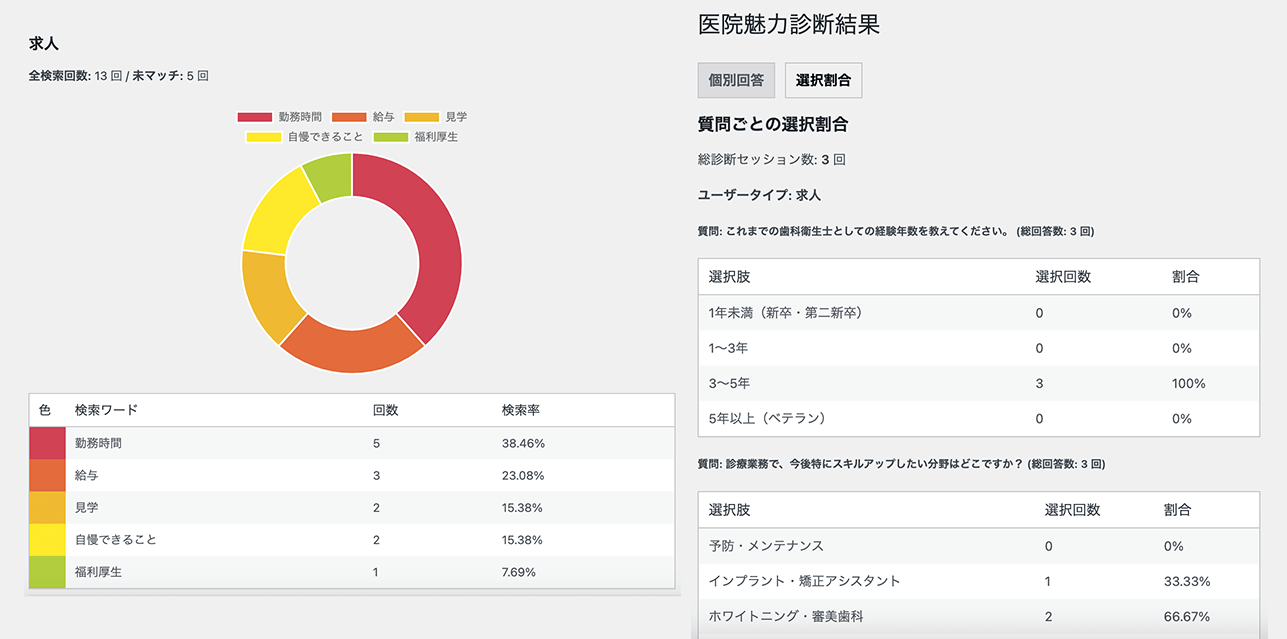Viewport: 1287px width, 639px height.
Task: Click the green 福利厚生 donut segment
Action: [329, 177]
